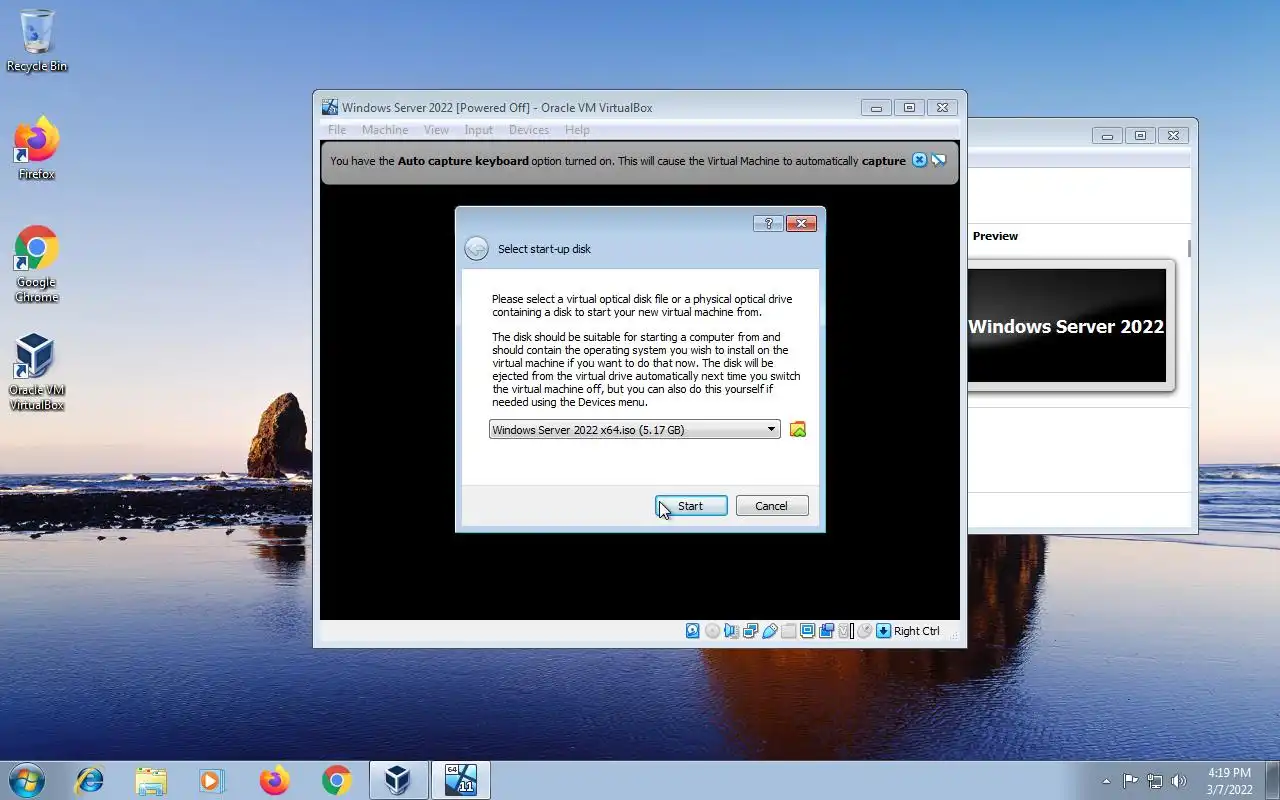This screenshot has width=1280, height=800.
Task: Open the Recycle Bin desktop icon
Action: click(37, 41)
